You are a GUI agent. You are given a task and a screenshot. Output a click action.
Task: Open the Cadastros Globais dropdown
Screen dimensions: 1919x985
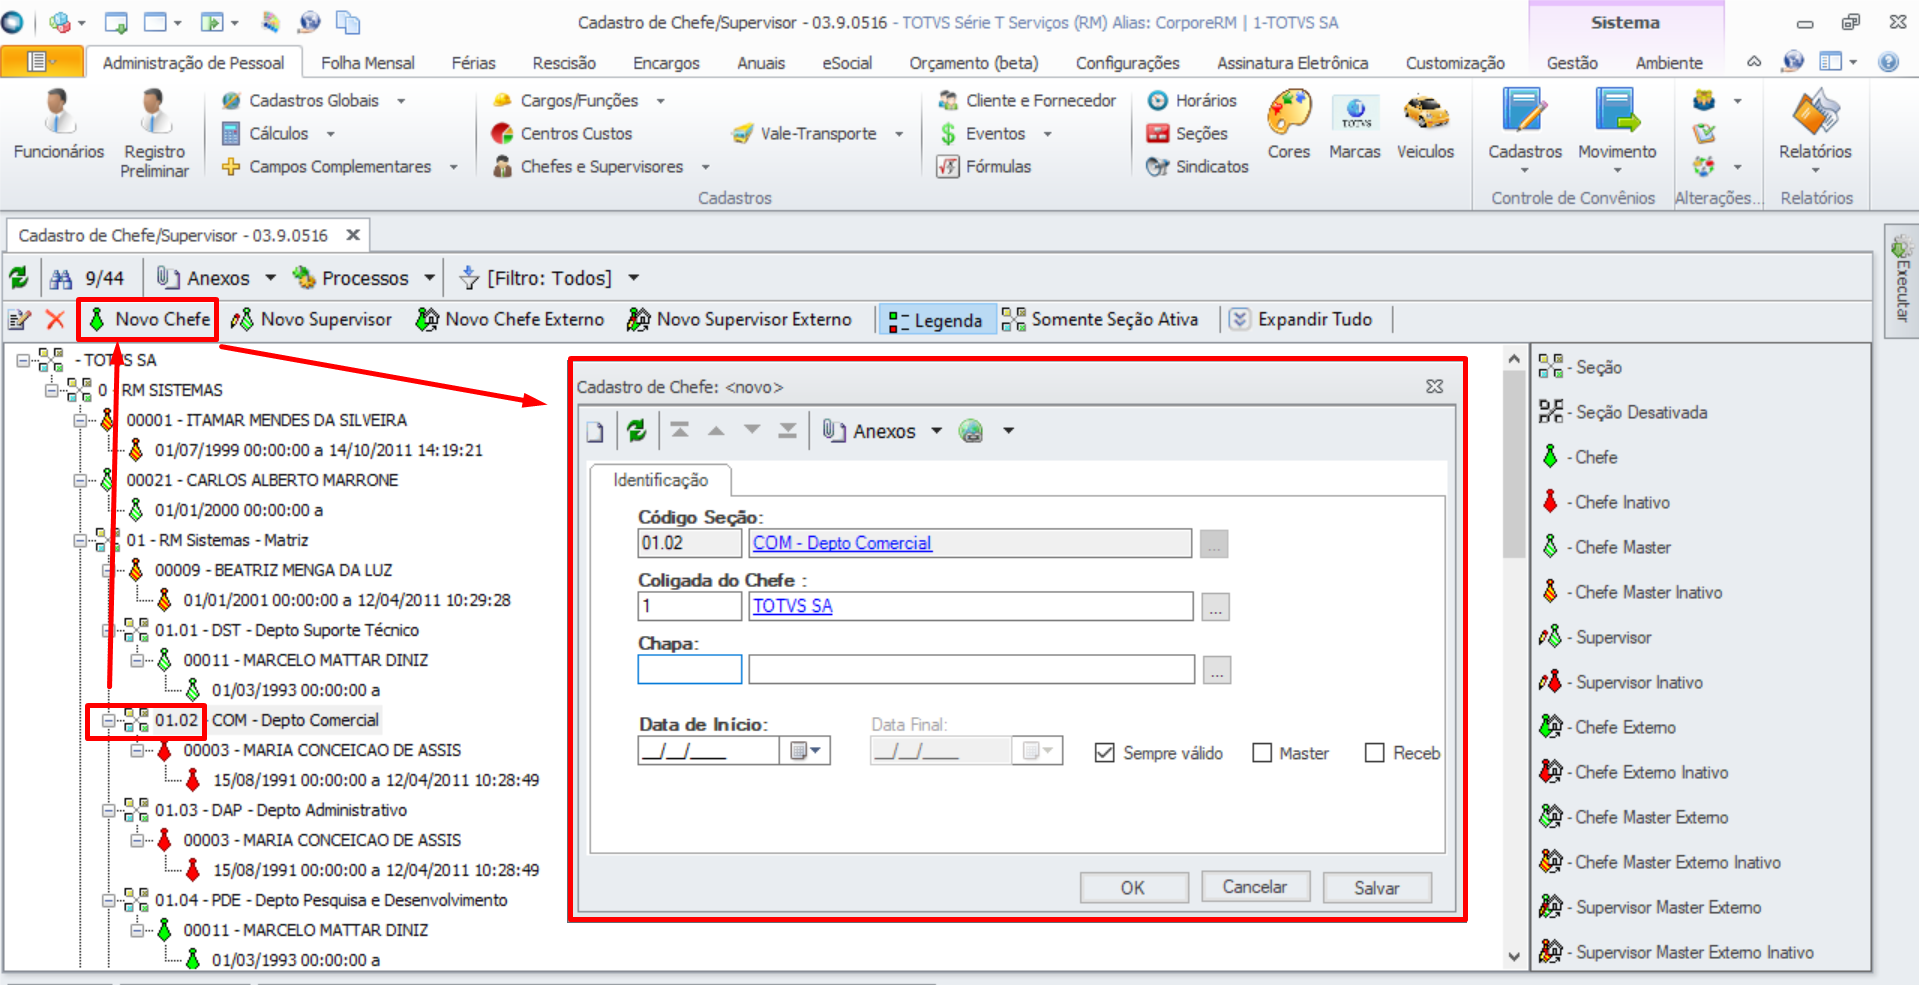[x=401, y=101]
